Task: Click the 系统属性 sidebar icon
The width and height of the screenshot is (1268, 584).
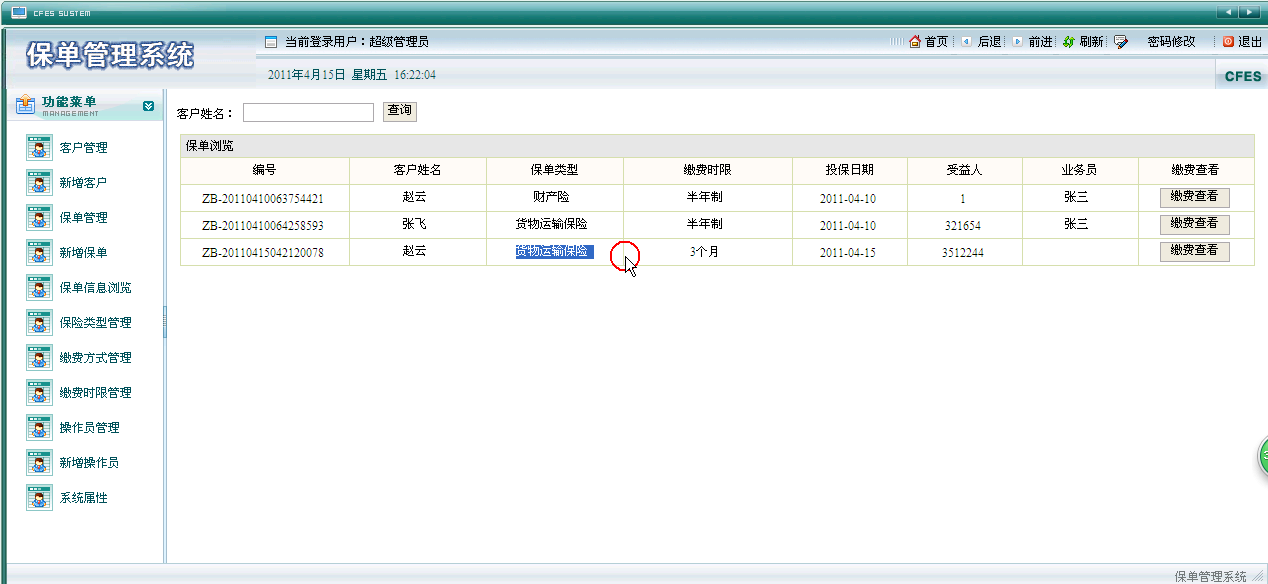Action: click(39, 498)
